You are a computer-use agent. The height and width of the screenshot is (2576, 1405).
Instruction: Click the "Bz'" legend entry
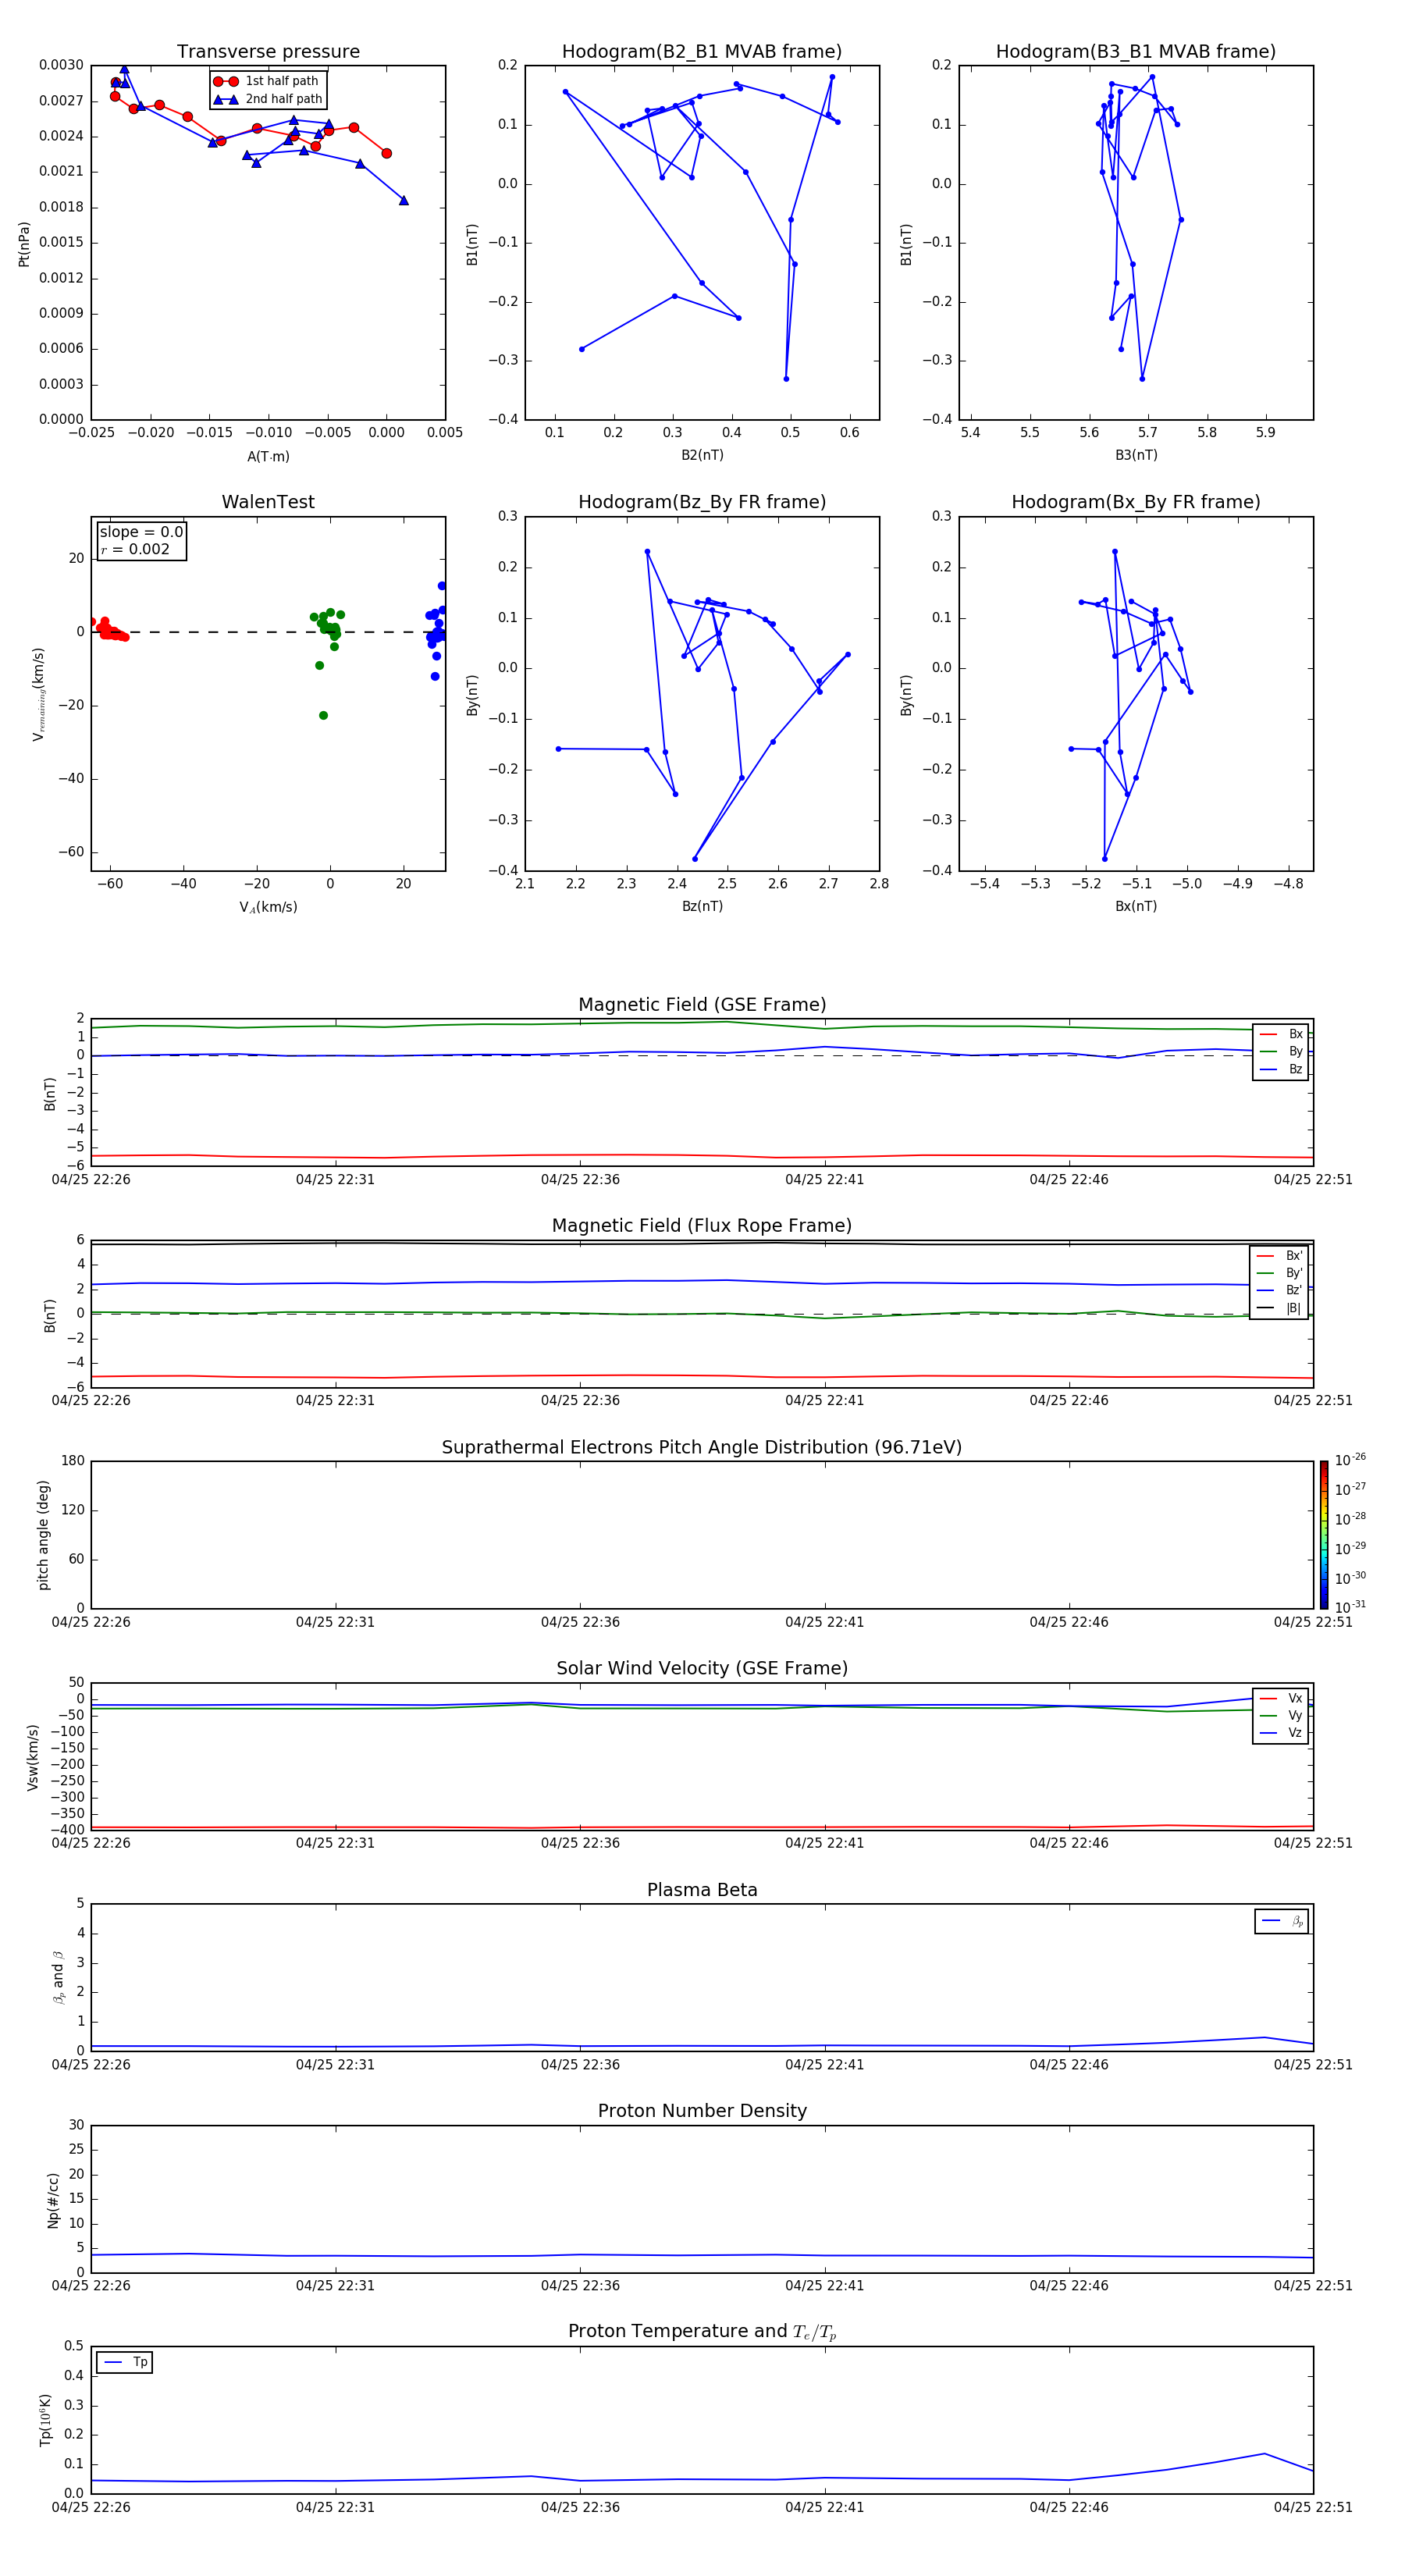(x=1280, y=1290)
